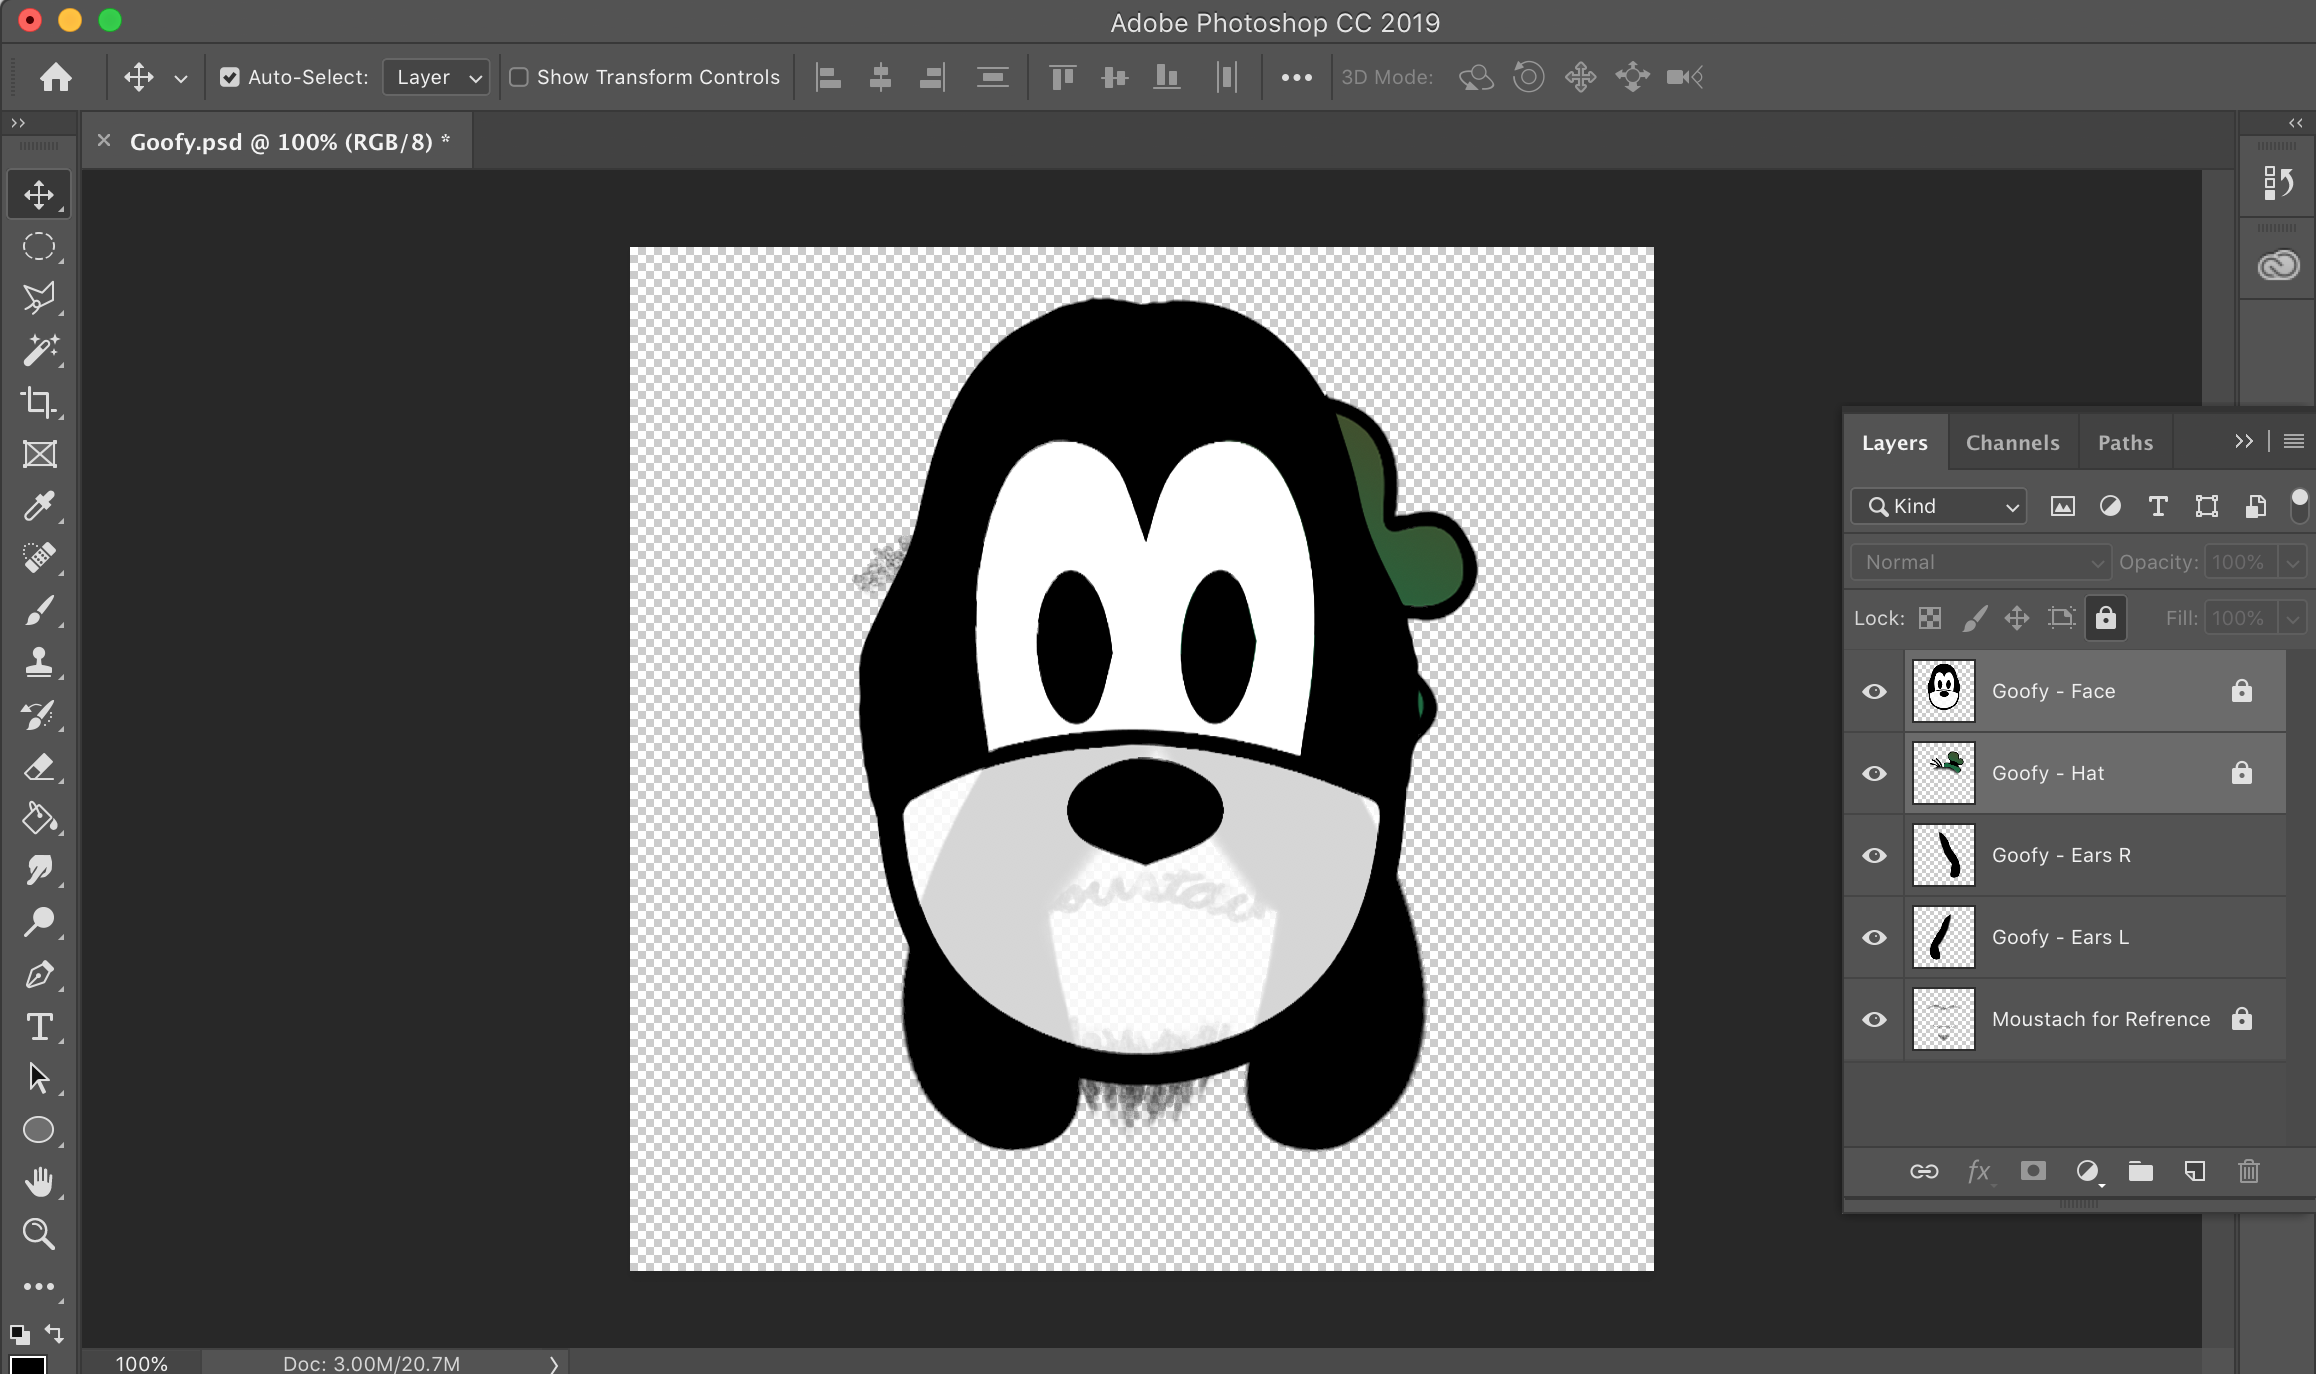Hide the Goofy - Face layer
Screen dimensions: 2316x1374
tap(1875, 692)
